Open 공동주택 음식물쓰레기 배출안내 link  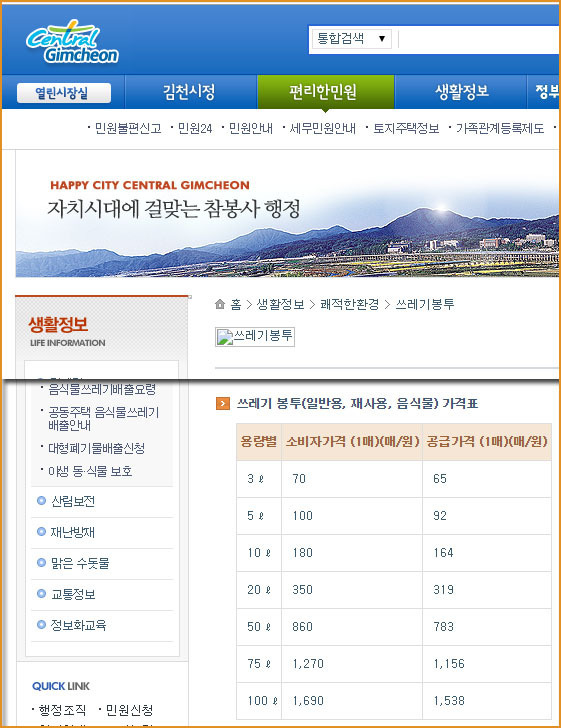(104, 418)
